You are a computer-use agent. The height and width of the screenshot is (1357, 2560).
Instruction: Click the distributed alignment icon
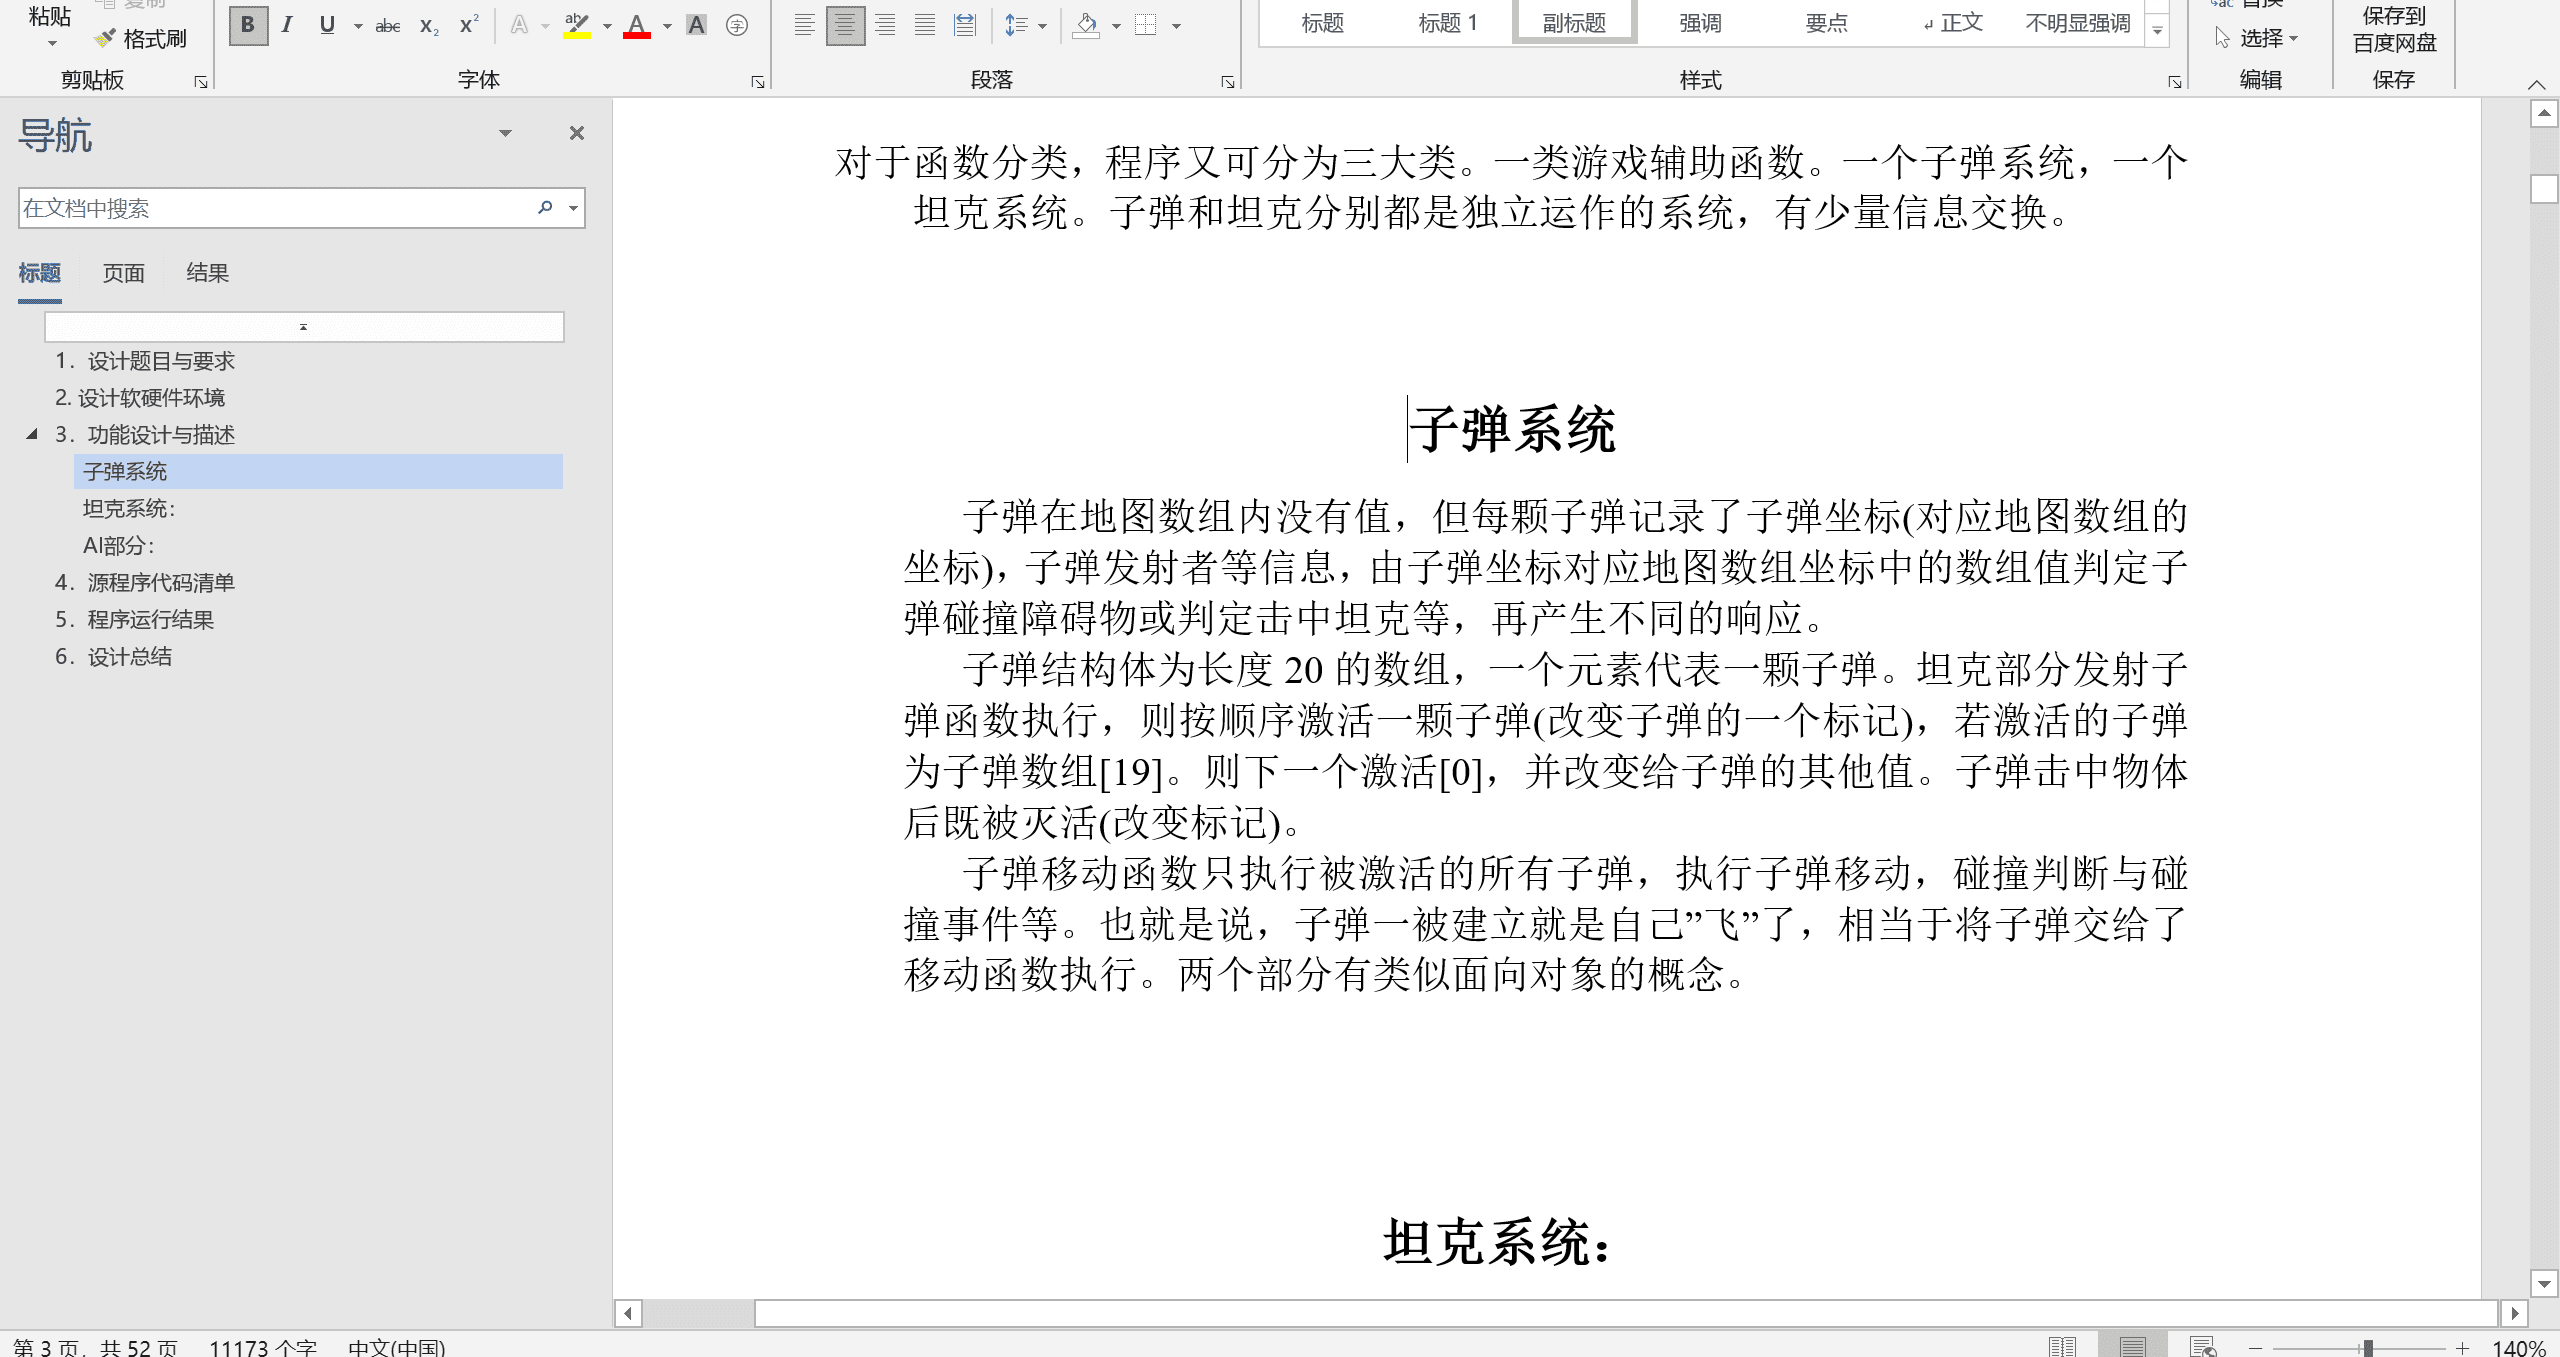pyautogui.click(x=965, y=25)
